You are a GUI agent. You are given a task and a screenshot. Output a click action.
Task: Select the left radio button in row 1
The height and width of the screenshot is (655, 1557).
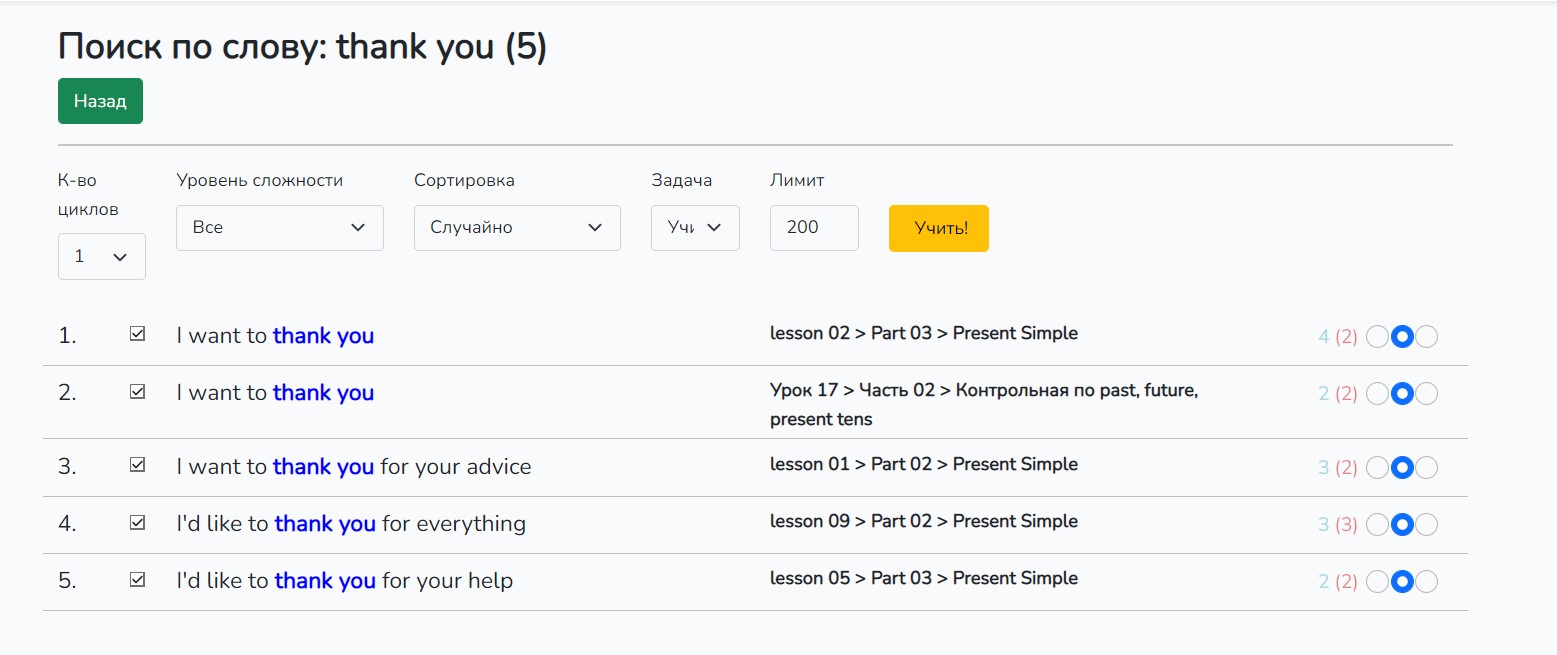(1377, 337)
